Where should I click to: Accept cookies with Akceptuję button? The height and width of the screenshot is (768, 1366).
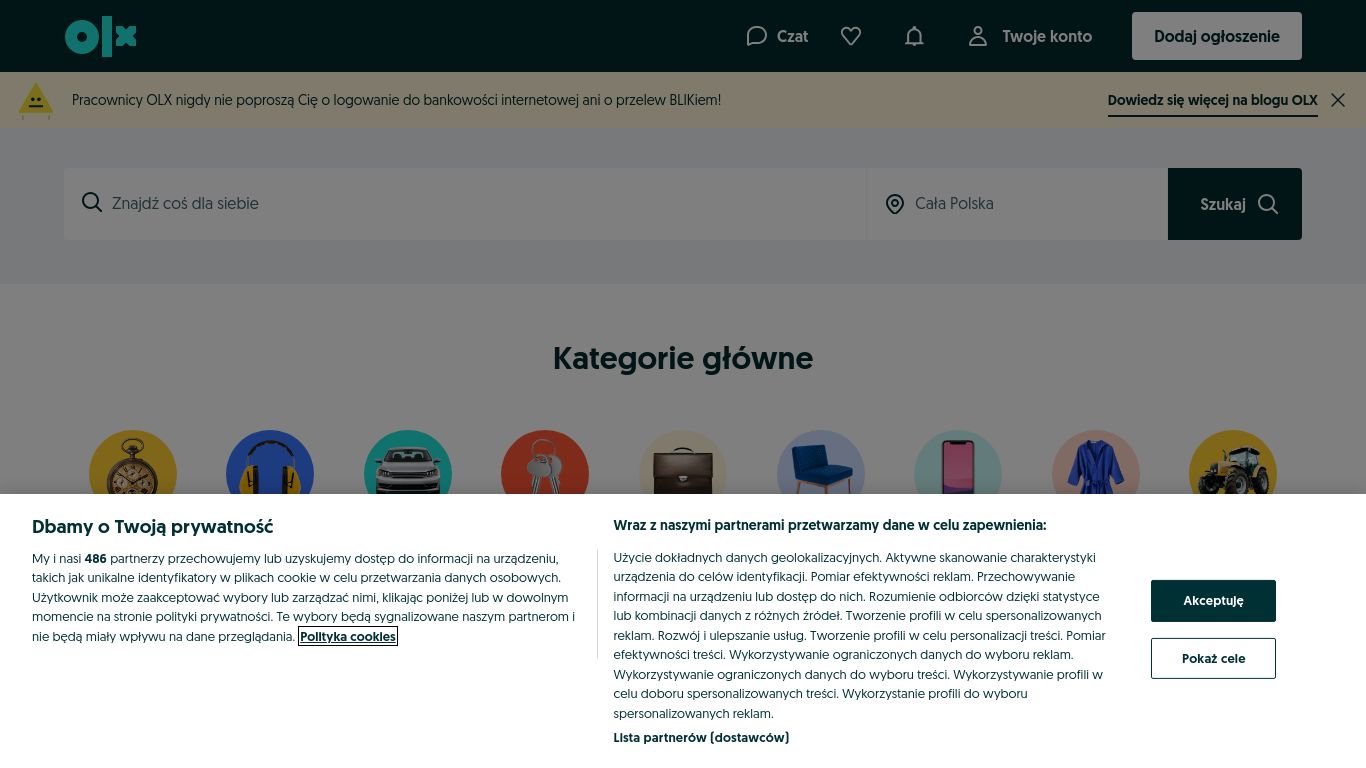coord(1213,601)
